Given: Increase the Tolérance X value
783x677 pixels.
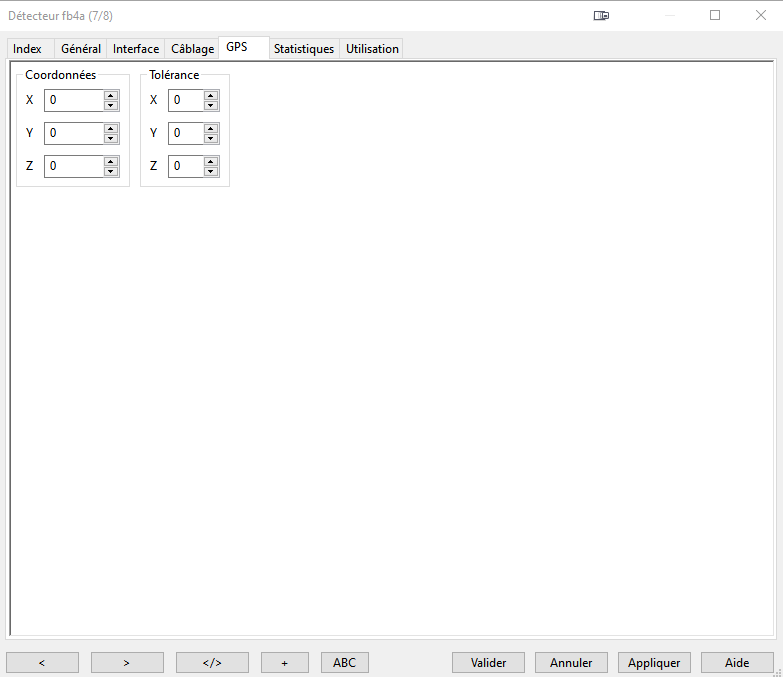Looking at the screenshot, I should pos(211,96).
